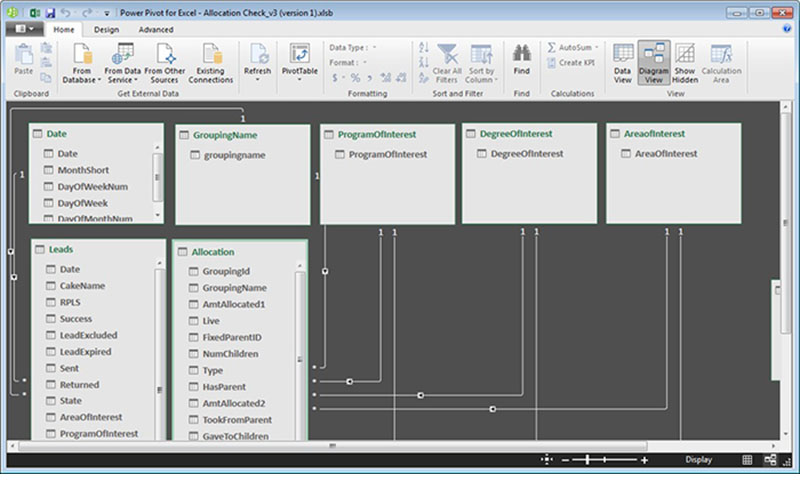800x500 pixels.
Task: Click sort A to Z icon
Action: 424,47
